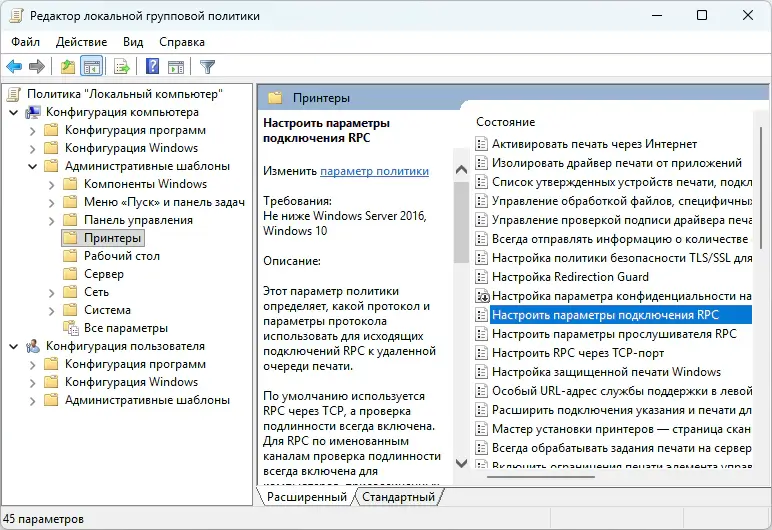Open the 'Справка' menu

(182, 42)
